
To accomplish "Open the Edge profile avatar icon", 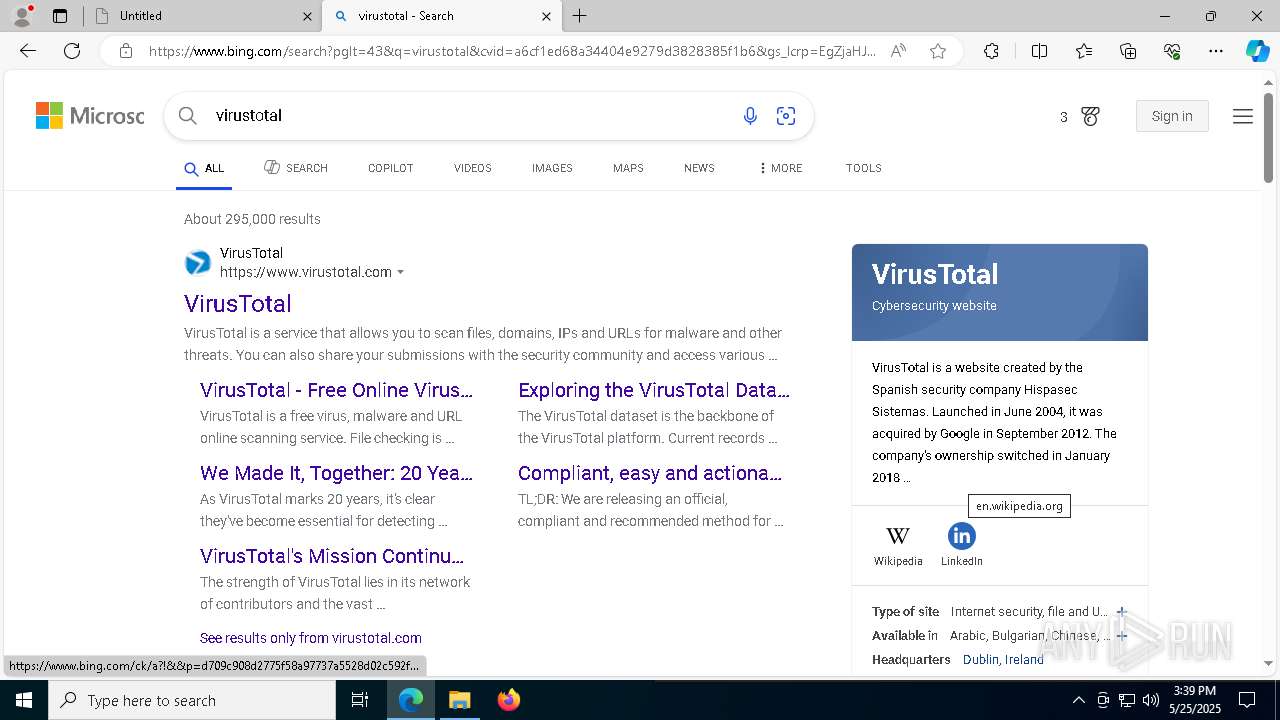I will click(21, 16).
